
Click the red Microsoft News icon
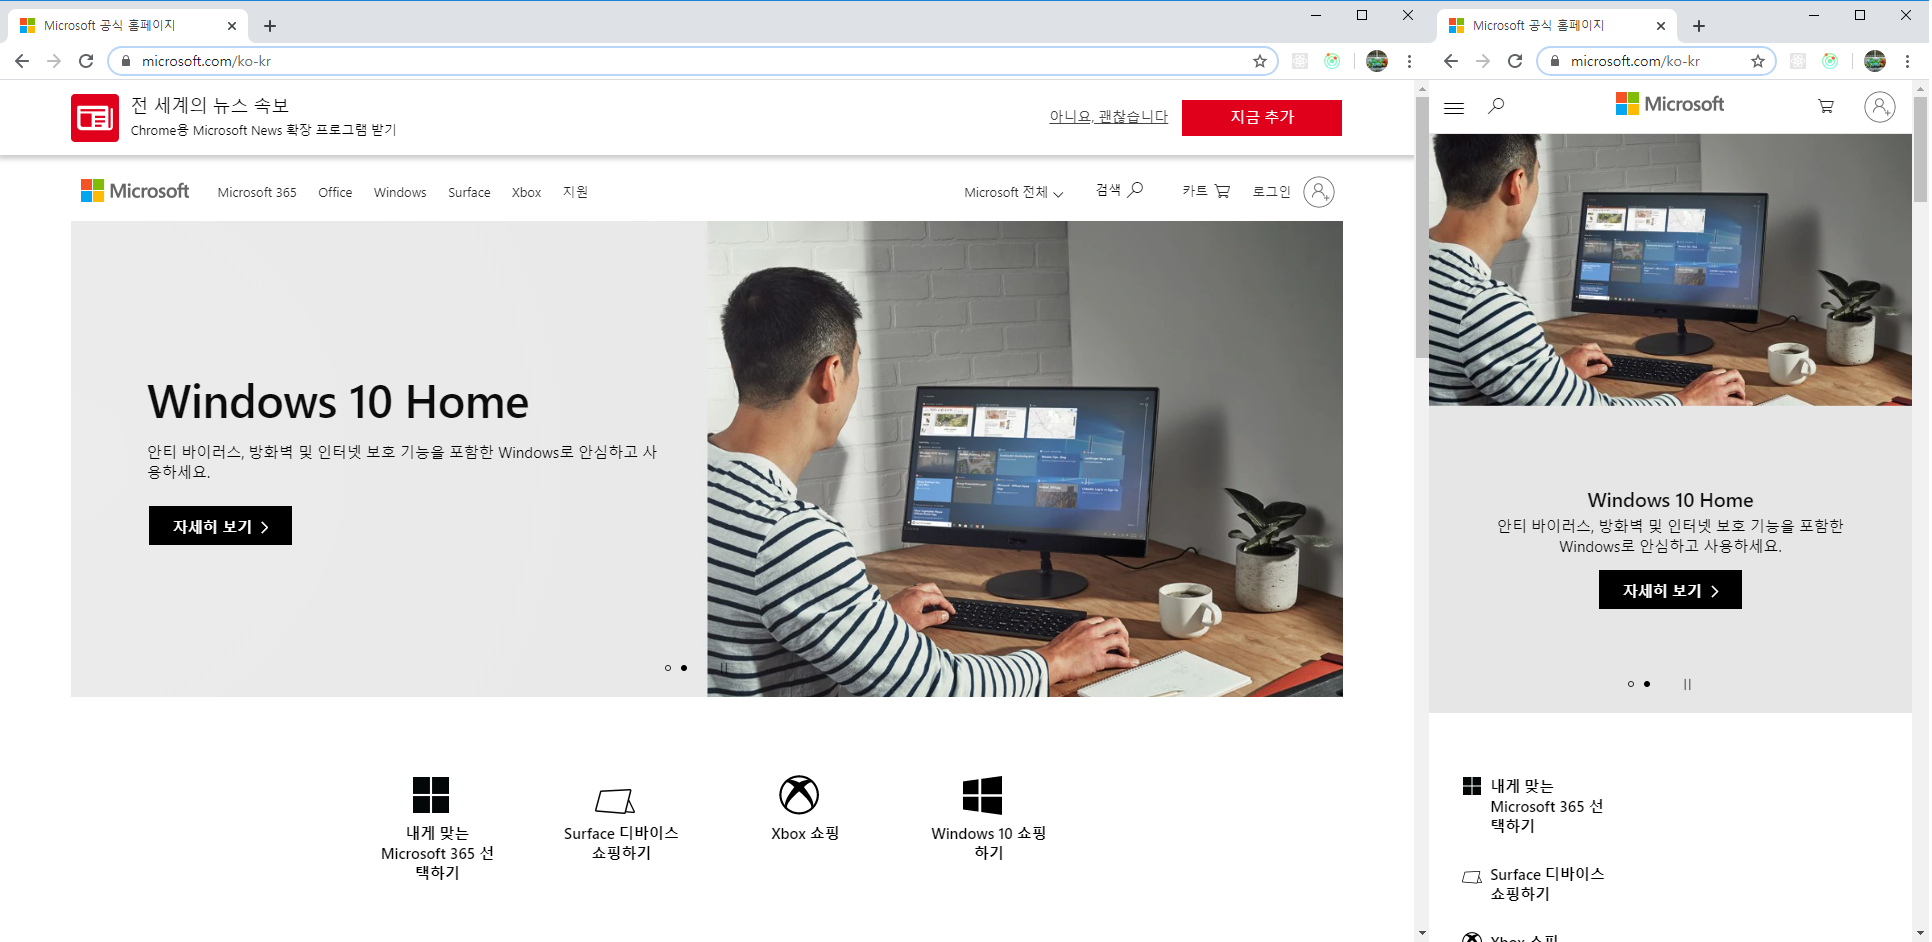(95, 118)
